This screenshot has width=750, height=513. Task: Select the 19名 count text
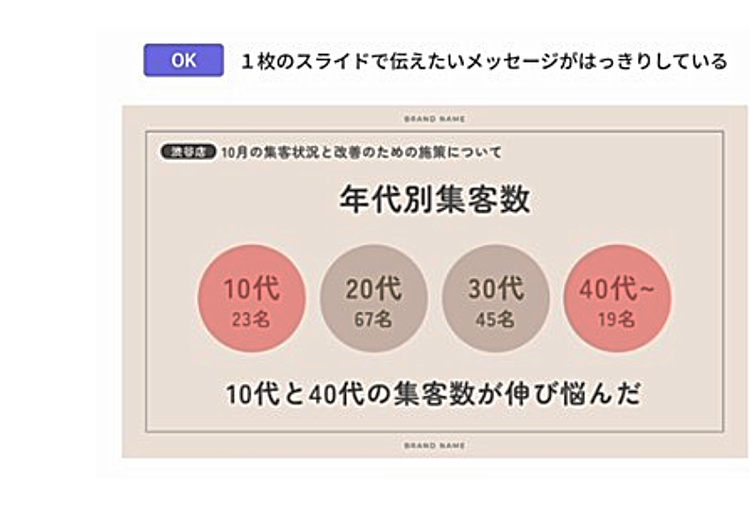(617, 320)
